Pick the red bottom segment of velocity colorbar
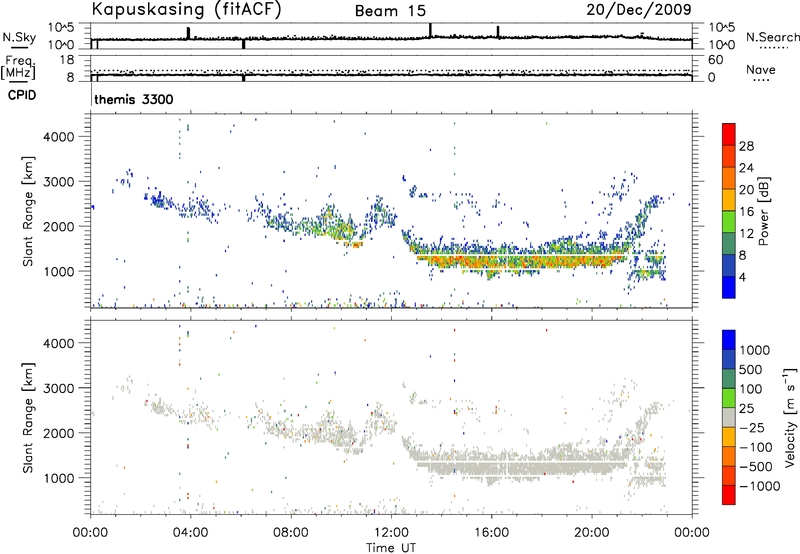 pyautogui.click(x=729, y=495)
